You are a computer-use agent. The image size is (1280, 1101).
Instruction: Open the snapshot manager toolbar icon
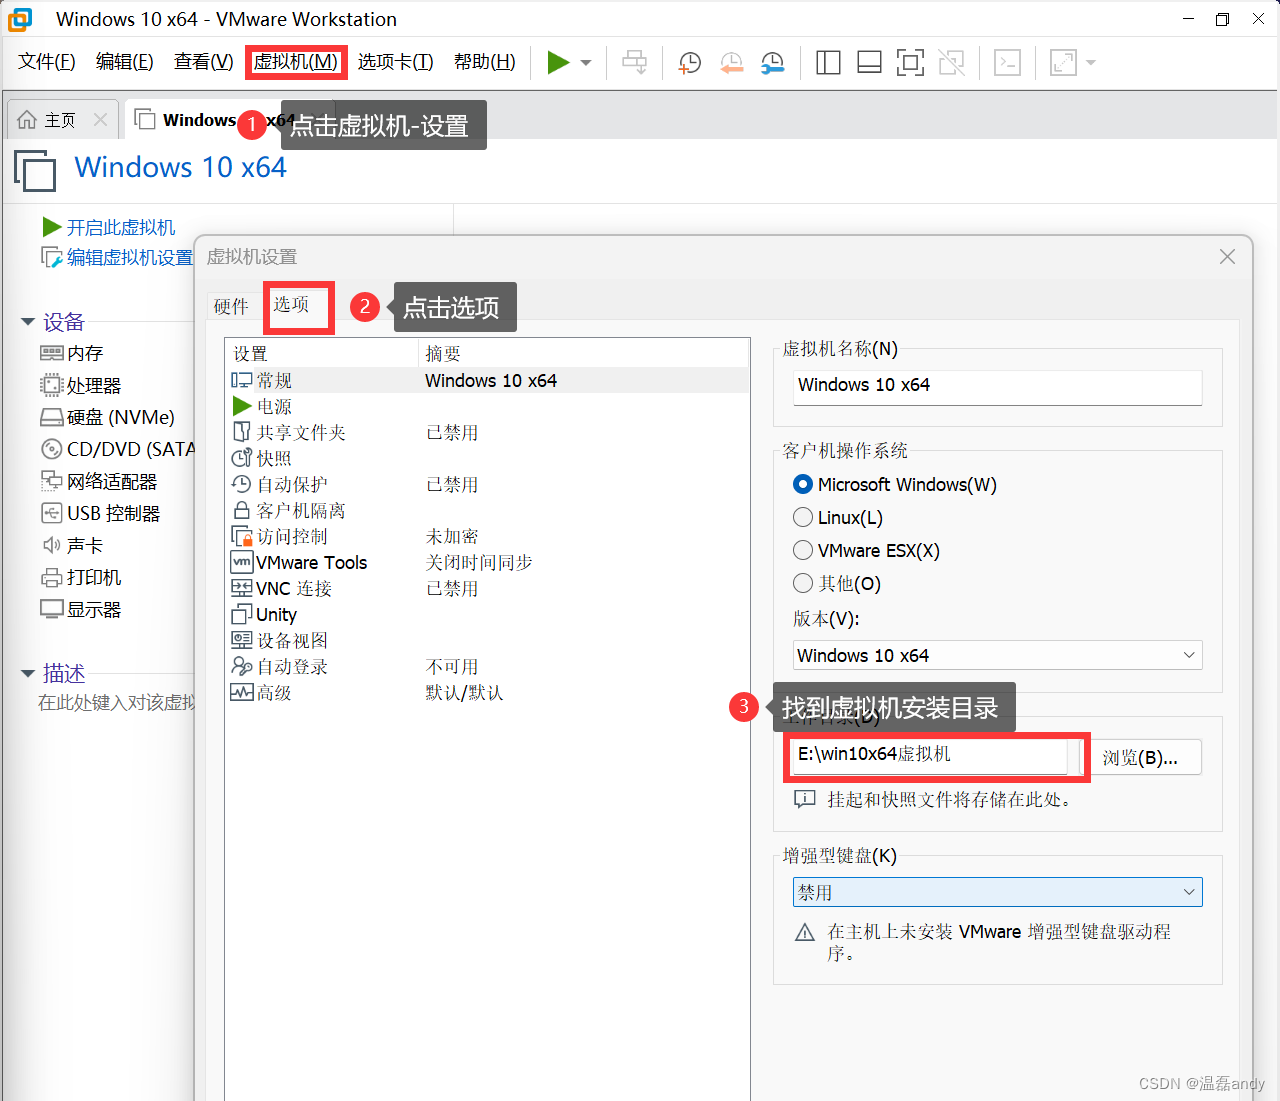click(x=772, y=63)
